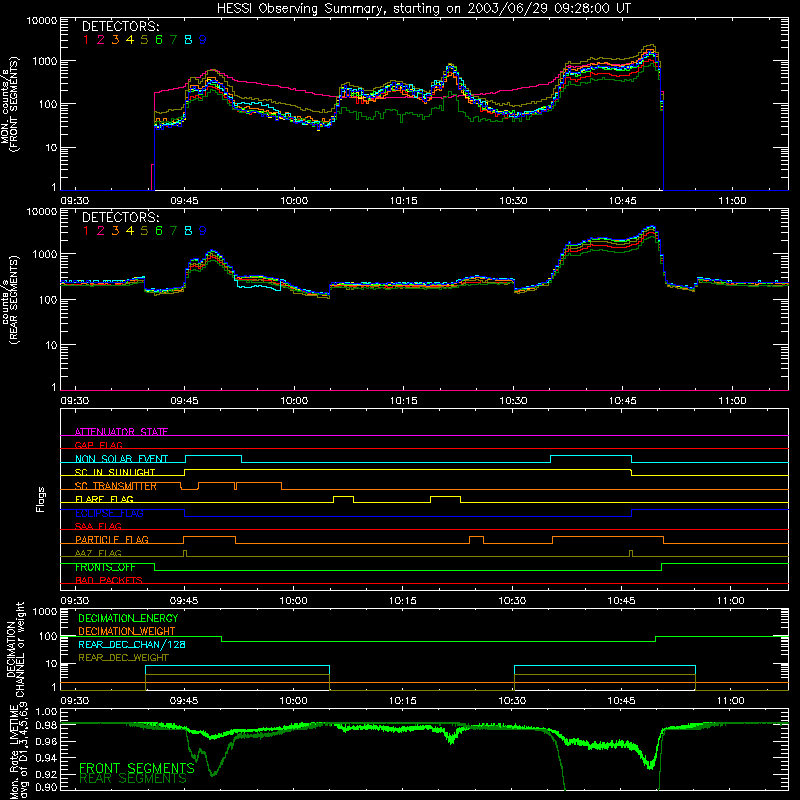The width and height of the screenshot is (800, 800).
Task: Click the REAR SEGMENTS livetime legend label
Action: (x=133, y=779)
